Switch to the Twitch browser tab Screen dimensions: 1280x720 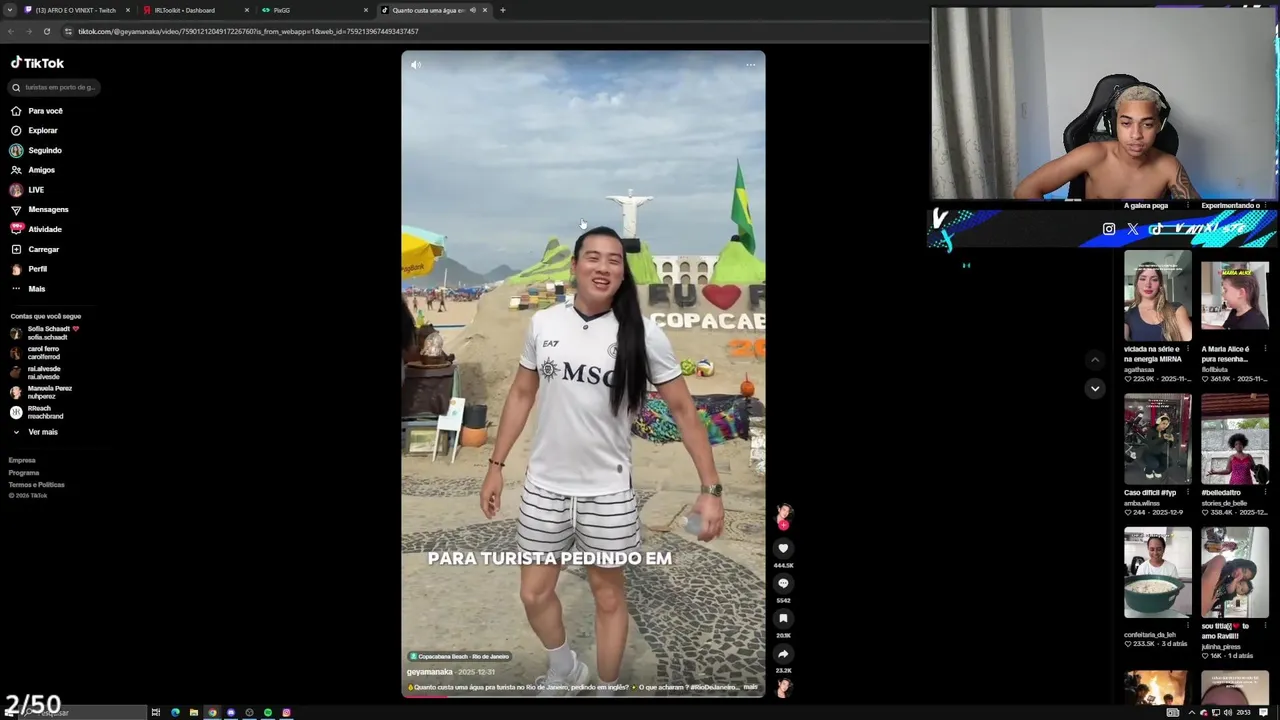75,10
